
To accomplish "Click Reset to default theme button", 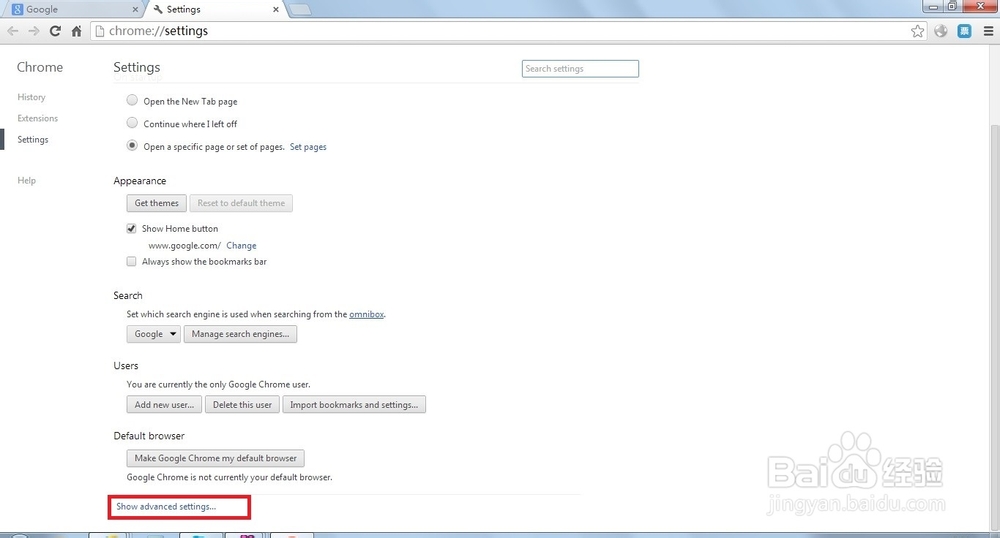I will tap(241, 203).
